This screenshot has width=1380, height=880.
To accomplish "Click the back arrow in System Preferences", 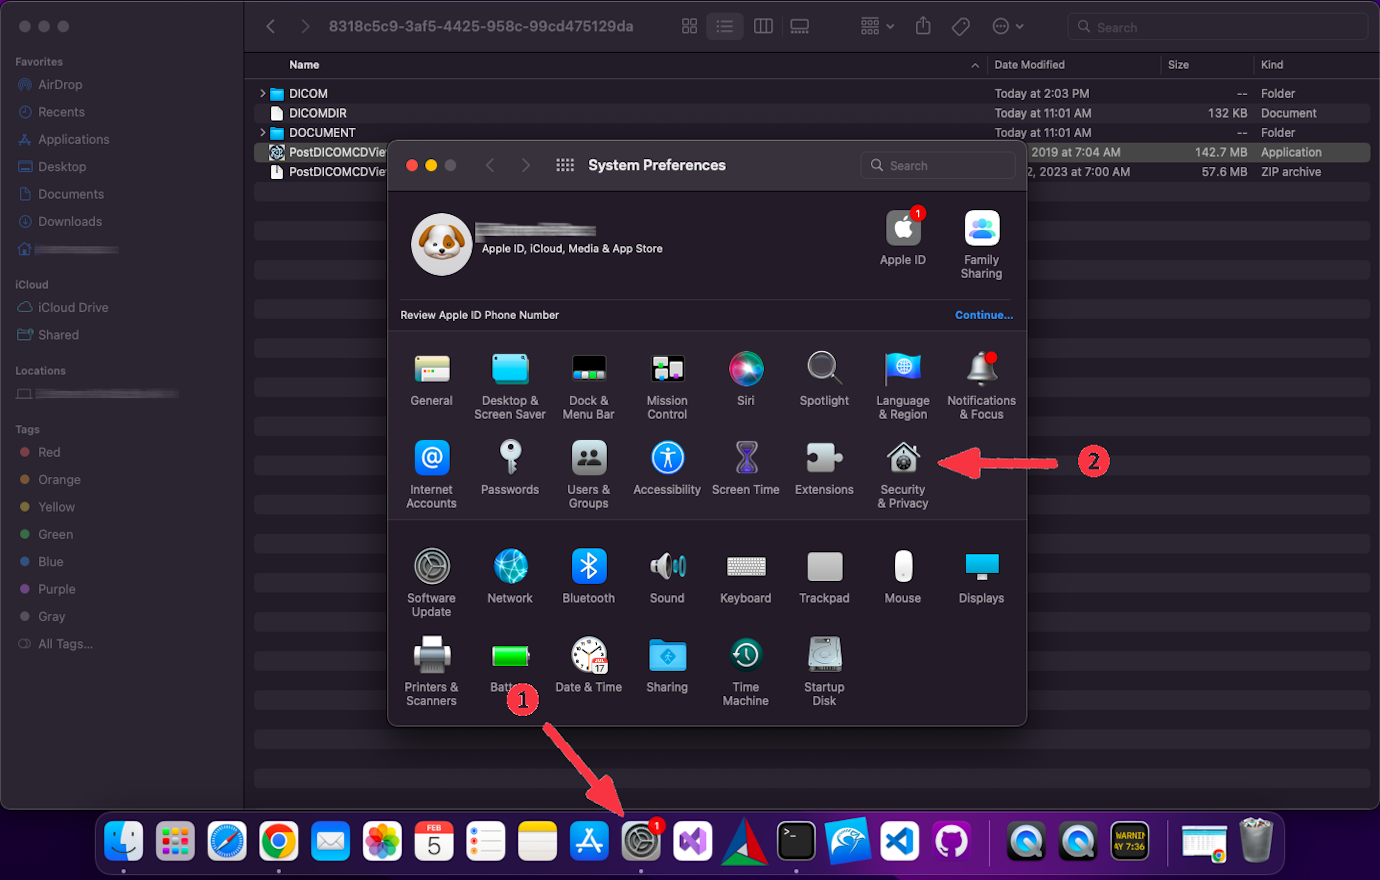I will 490,165.
